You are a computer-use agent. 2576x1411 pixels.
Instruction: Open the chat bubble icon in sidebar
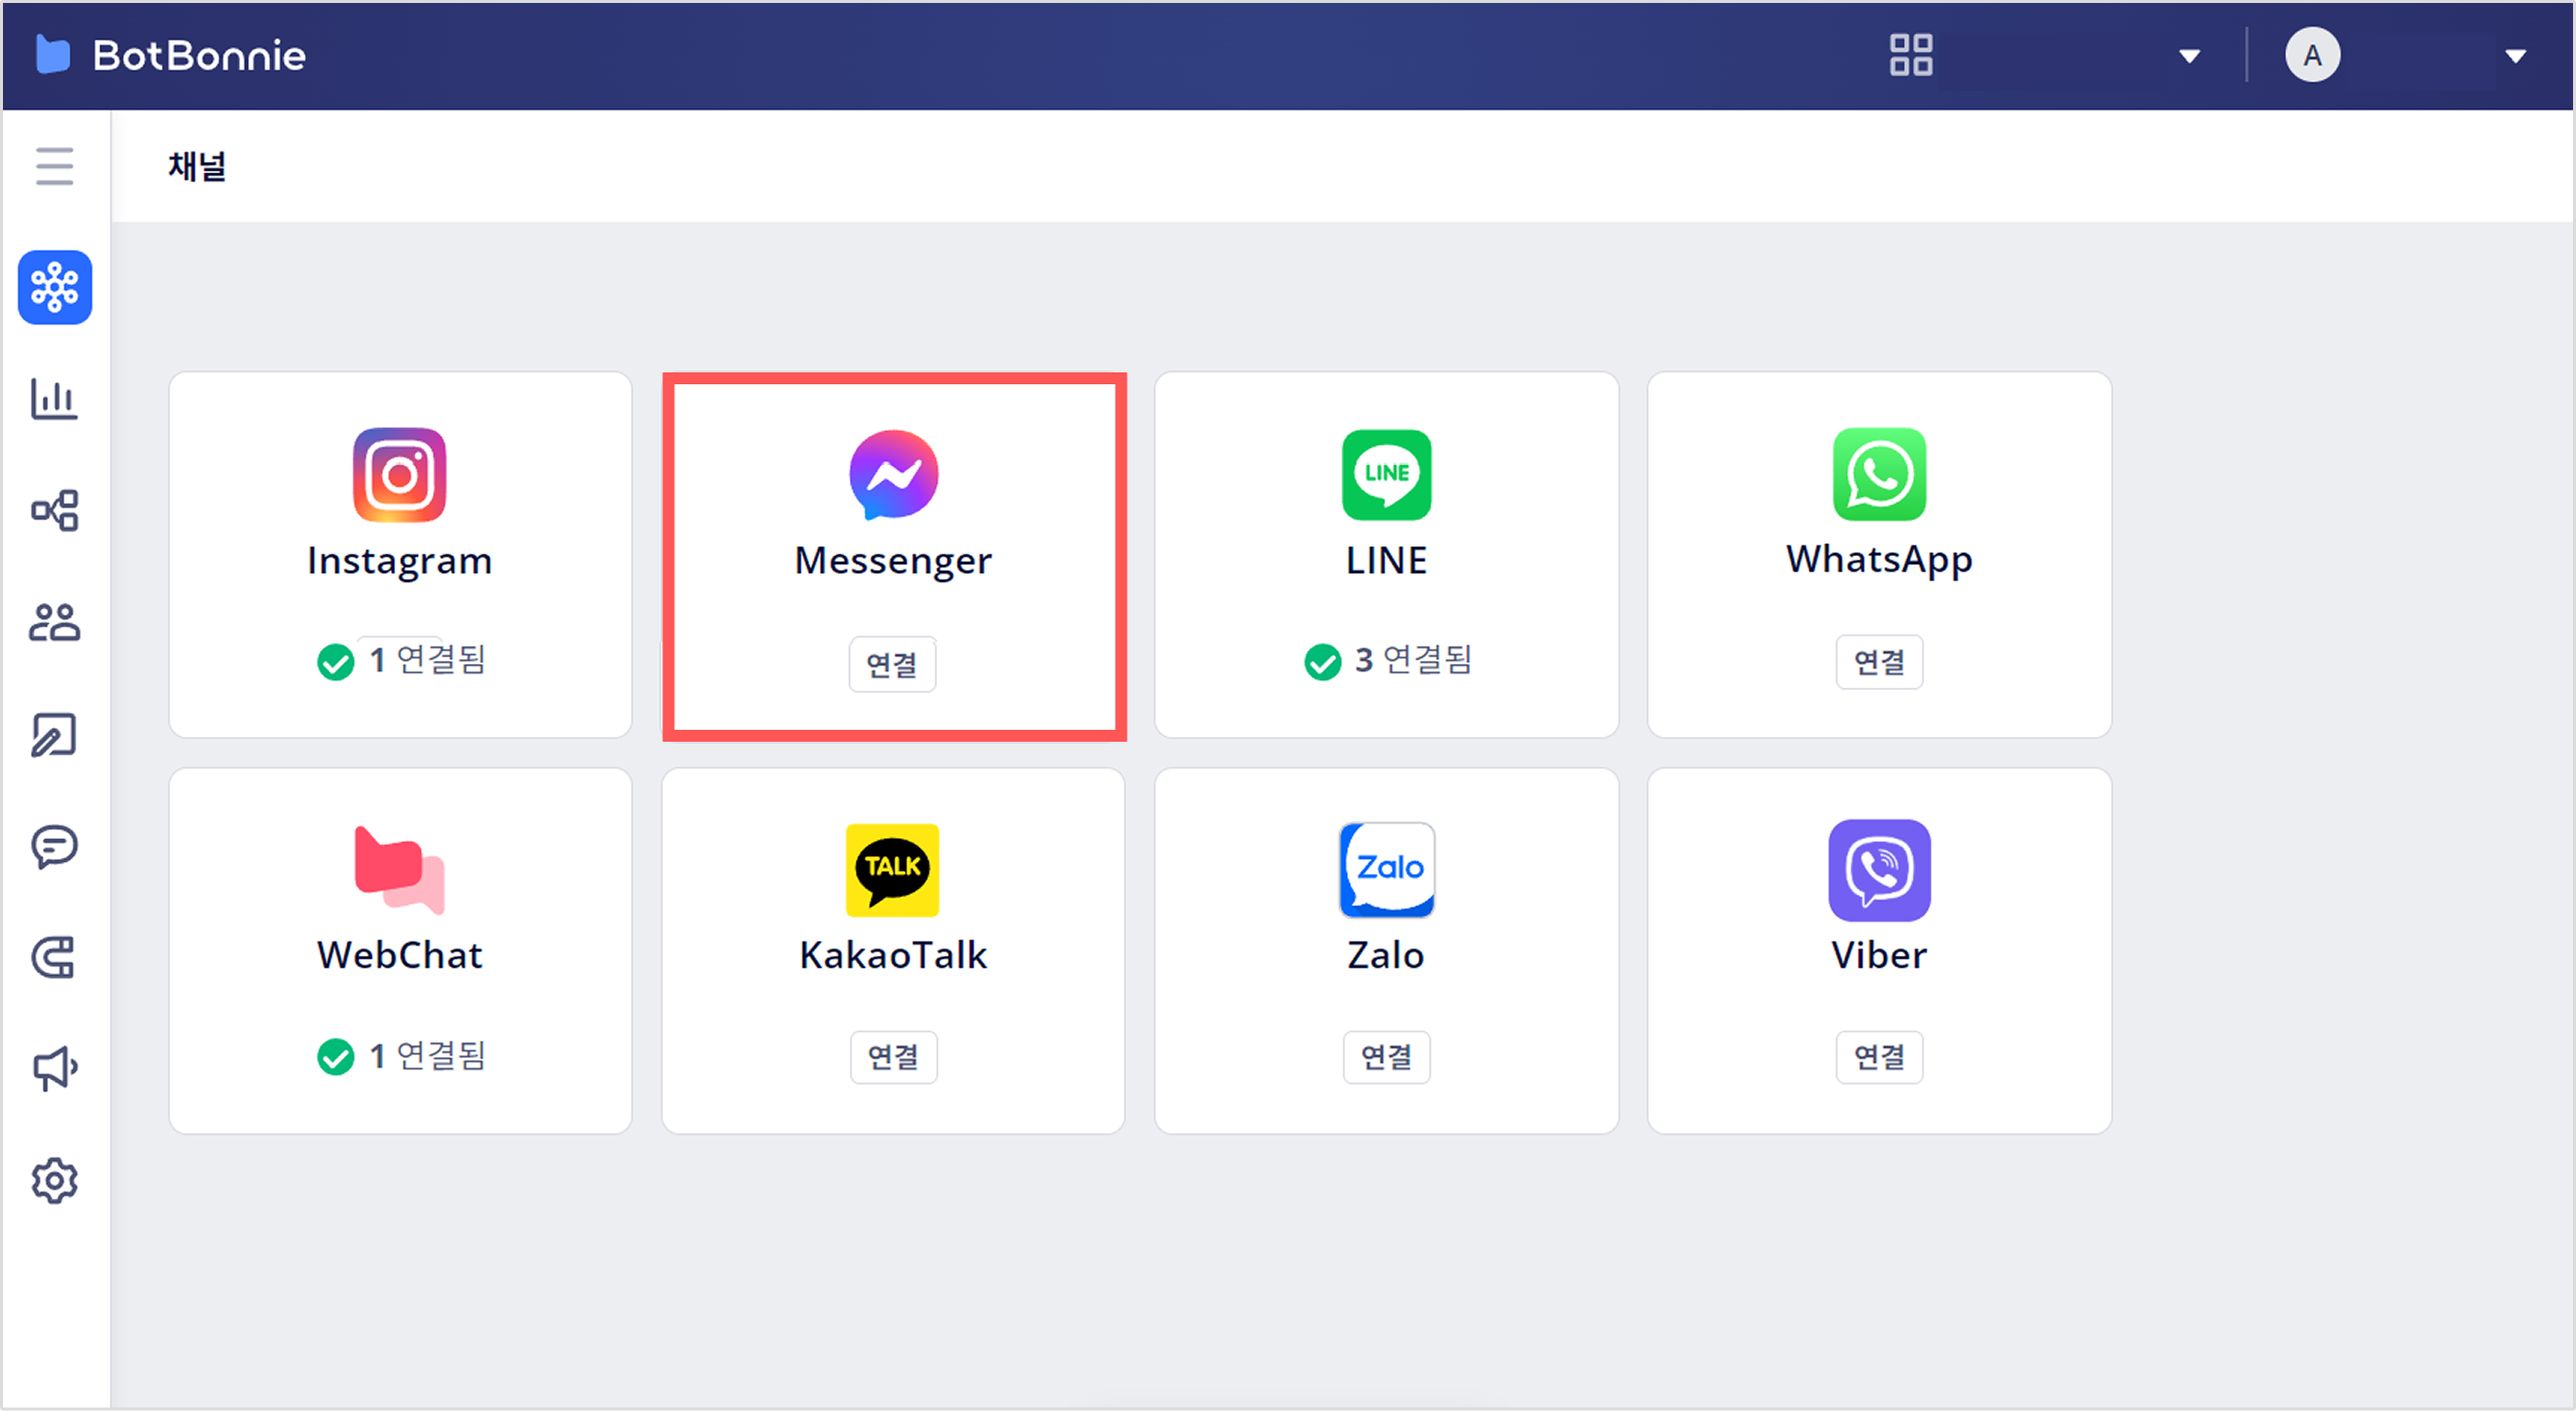click(55, 846)
